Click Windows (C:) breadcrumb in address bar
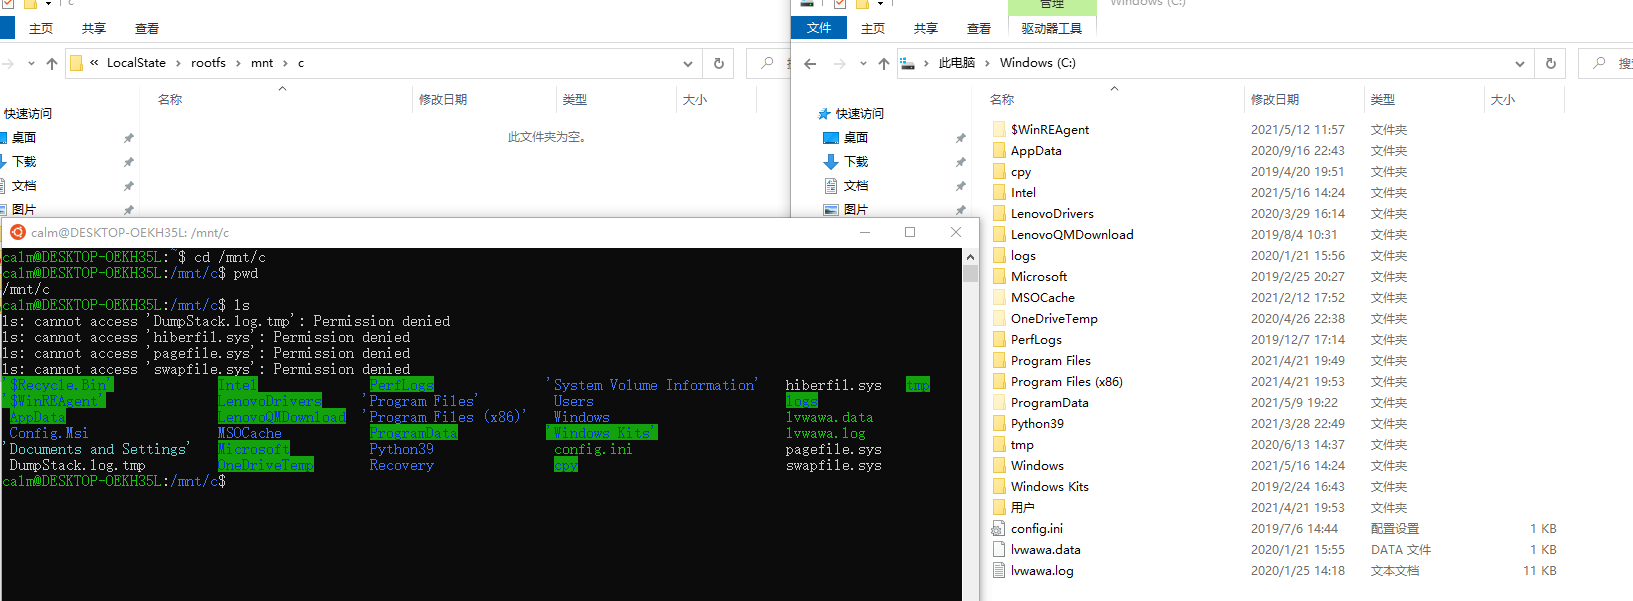1633x601 pixels. (x=1038, y=63)
